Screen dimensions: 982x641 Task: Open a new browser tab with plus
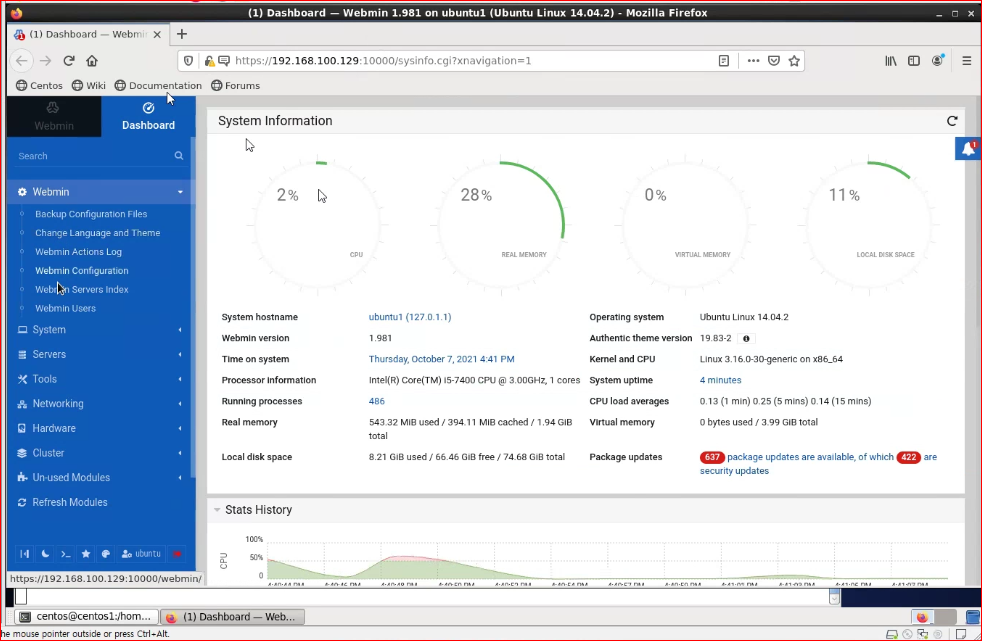tap(182, 34)
